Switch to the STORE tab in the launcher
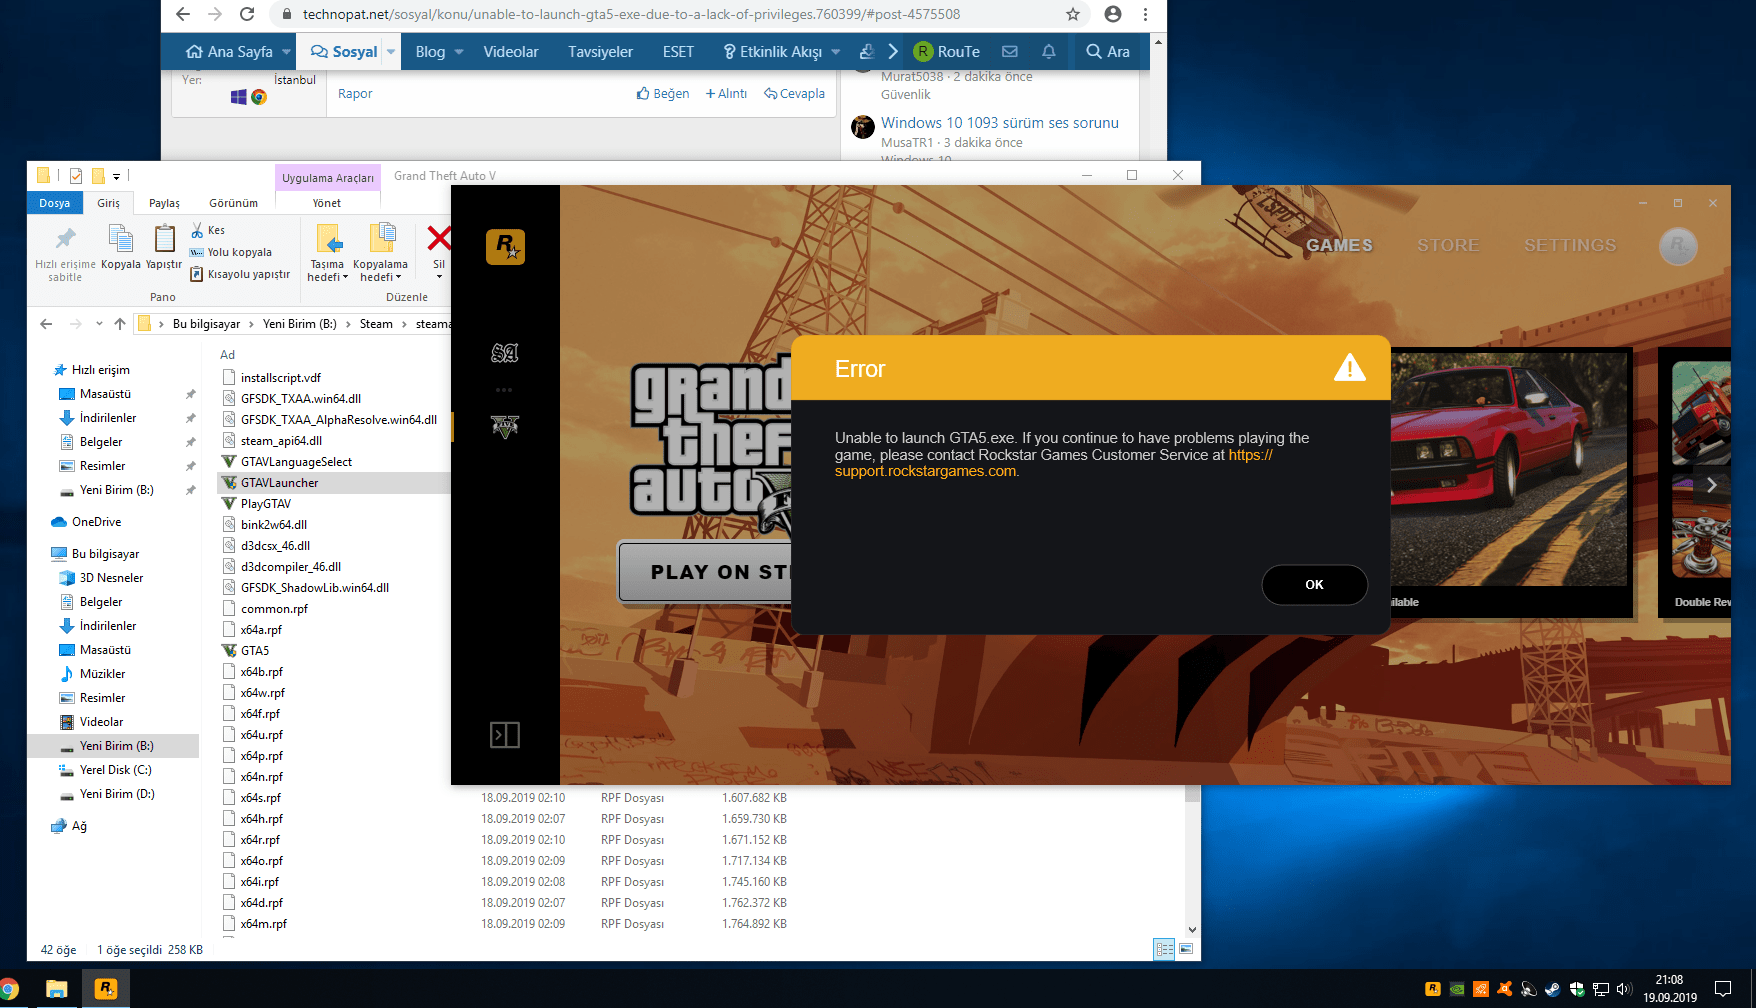Viewport: 1756px width, 1008px height. point(1447,245)
